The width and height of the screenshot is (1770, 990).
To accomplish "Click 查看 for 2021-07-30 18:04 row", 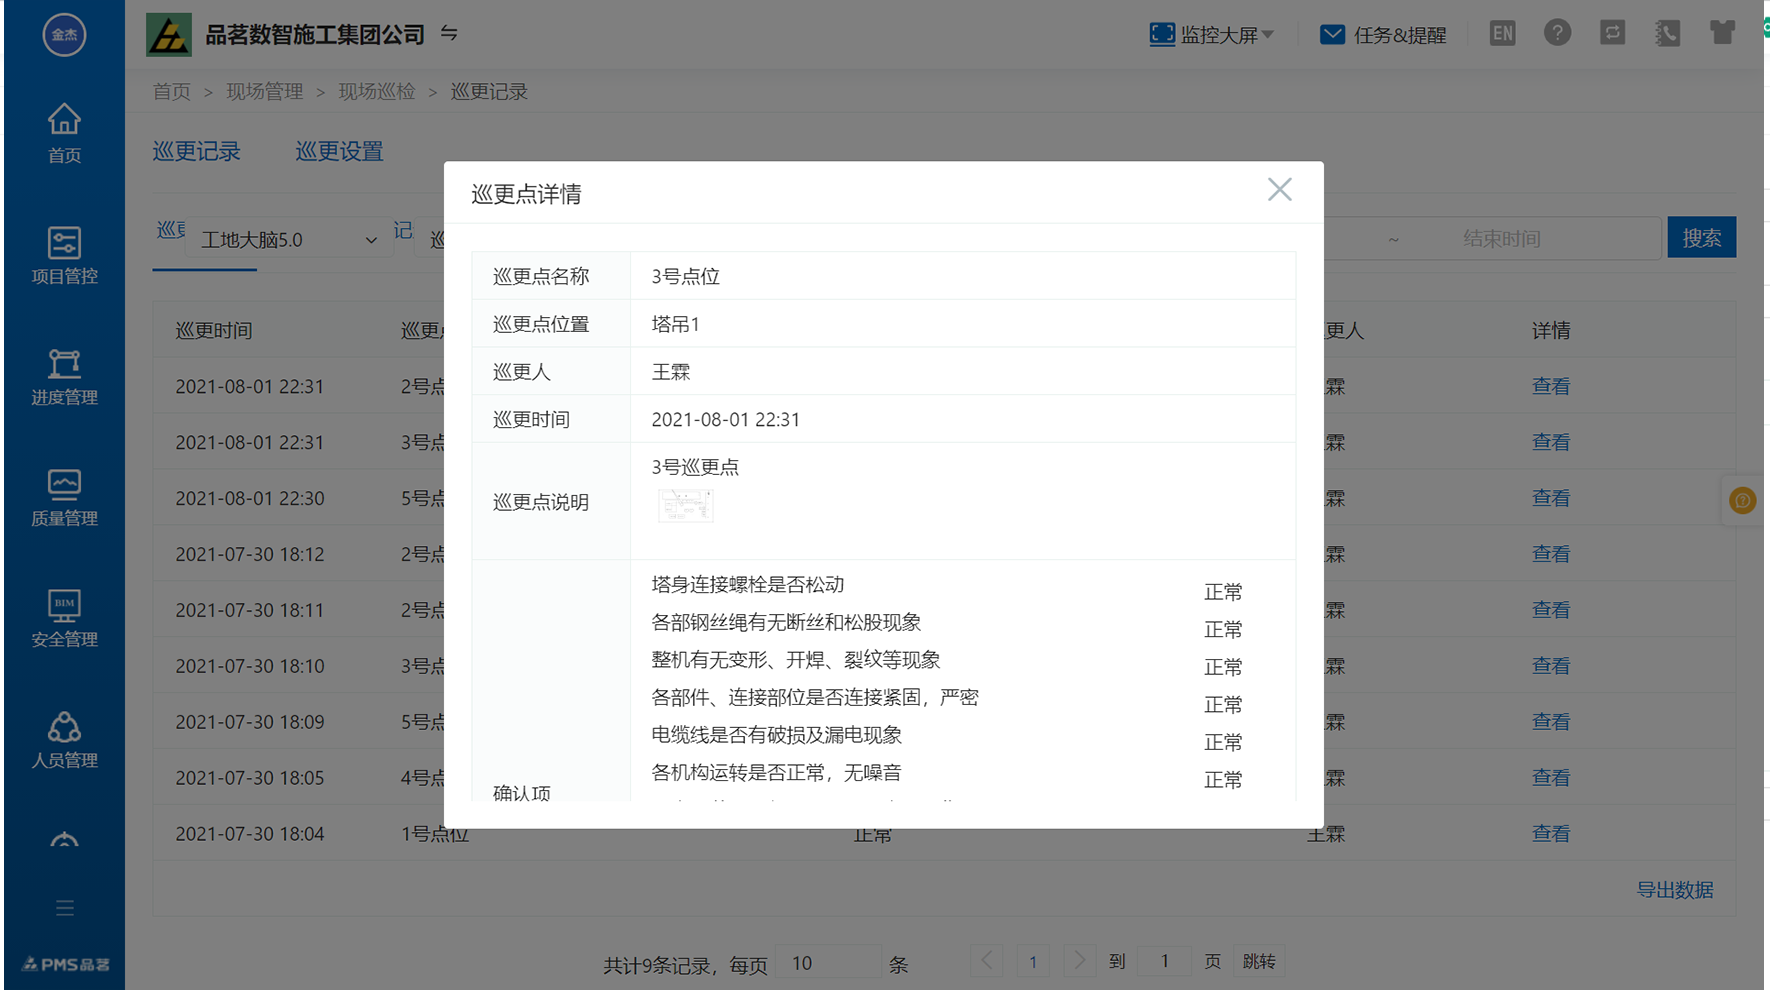I will (1550, 834).
